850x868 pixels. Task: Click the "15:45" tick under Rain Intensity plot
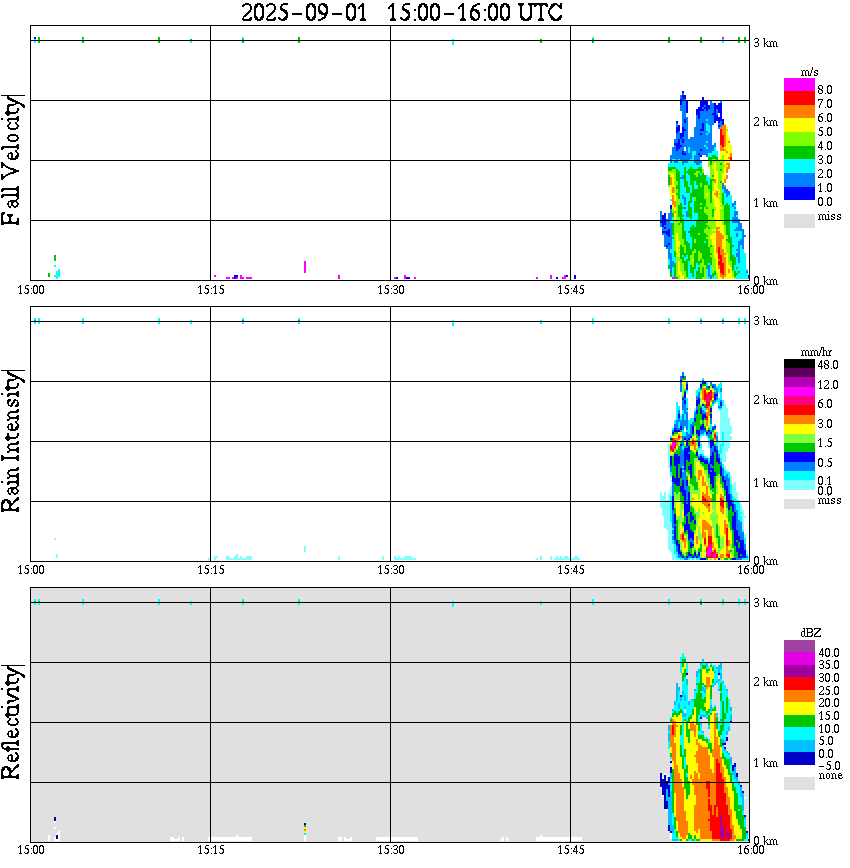[x=571, y=570]
